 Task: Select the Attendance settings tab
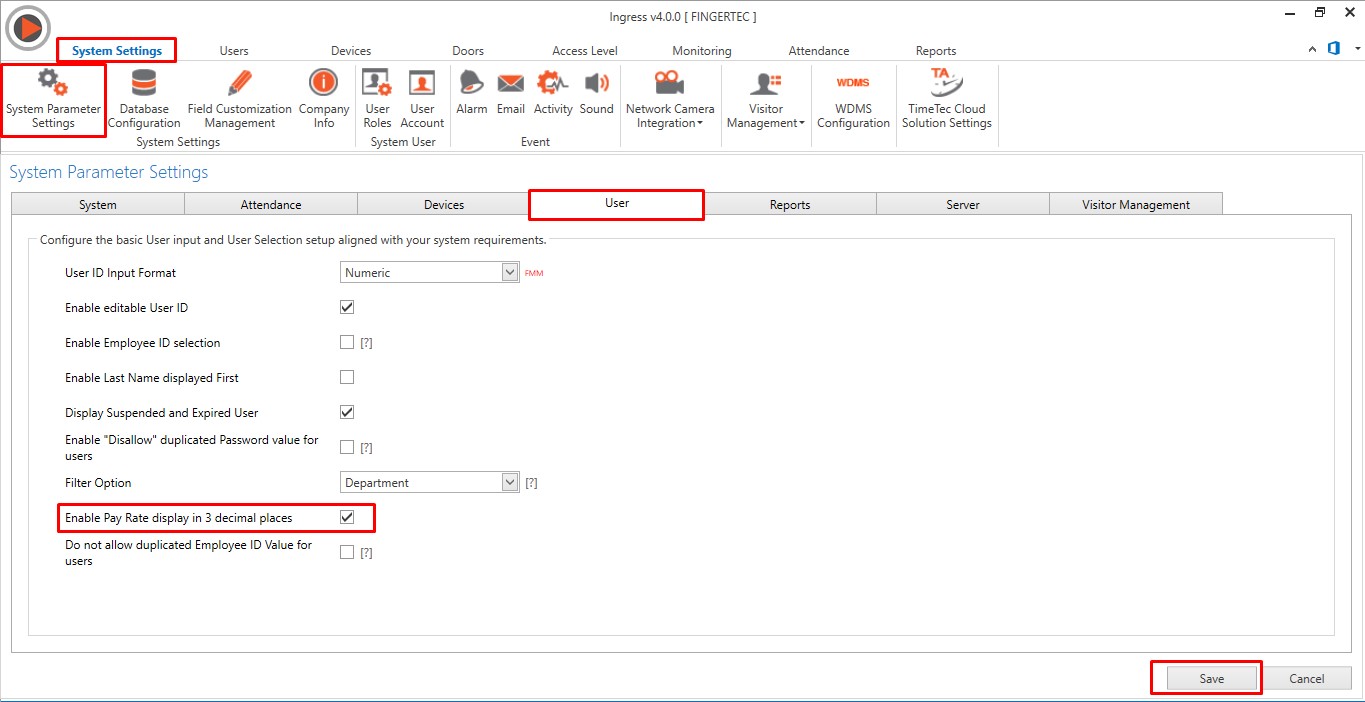click(x=271, y=204)
